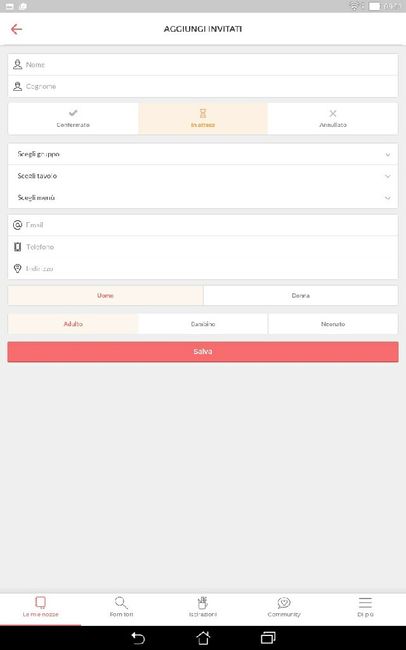Tap the Annullato X icon
This screenshot has height=650, width=406.
pyautogui.click(x=333, y=113)
